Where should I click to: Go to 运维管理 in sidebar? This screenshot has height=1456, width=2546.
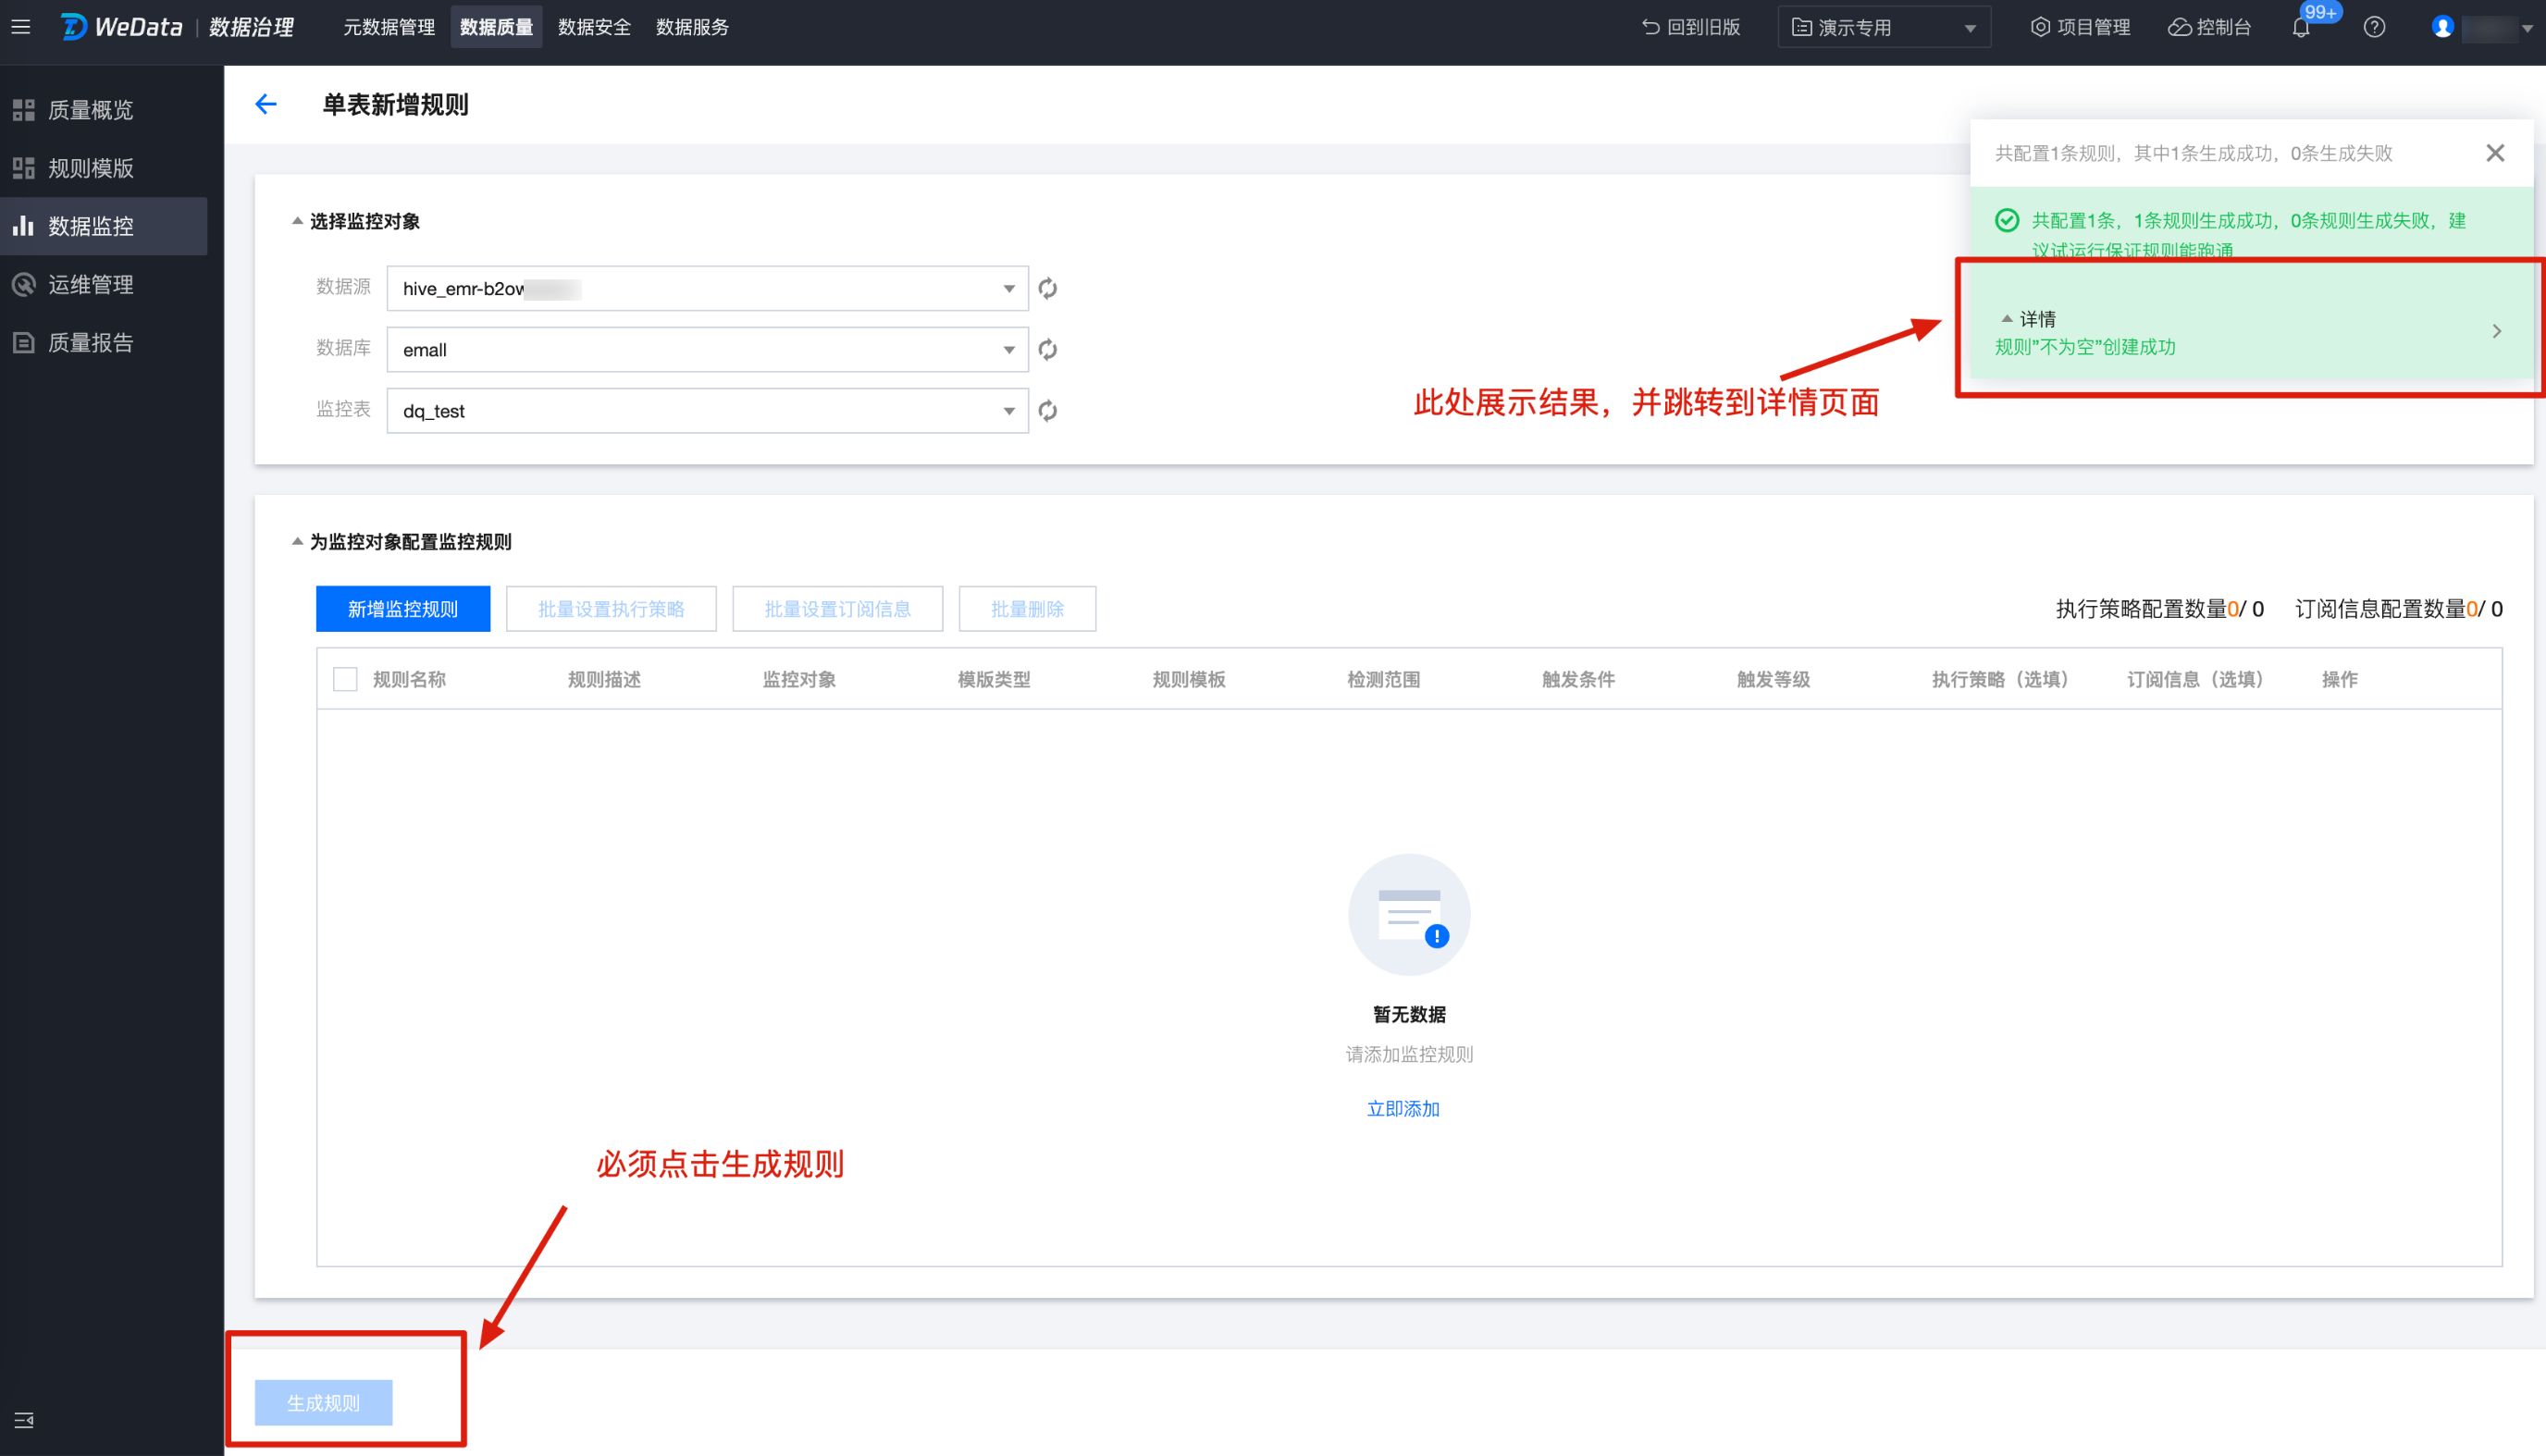pos(90,285)
